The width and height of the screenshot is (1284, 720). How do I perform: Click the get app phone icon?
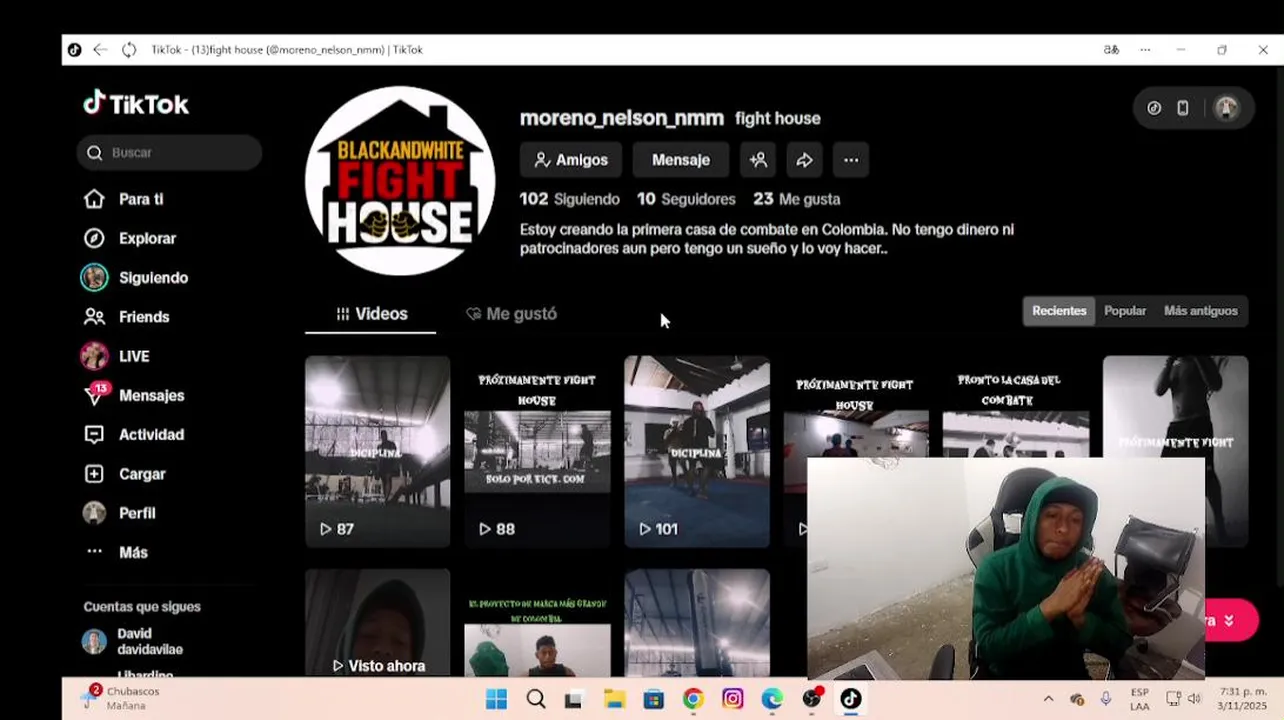tap(1183, 108)
